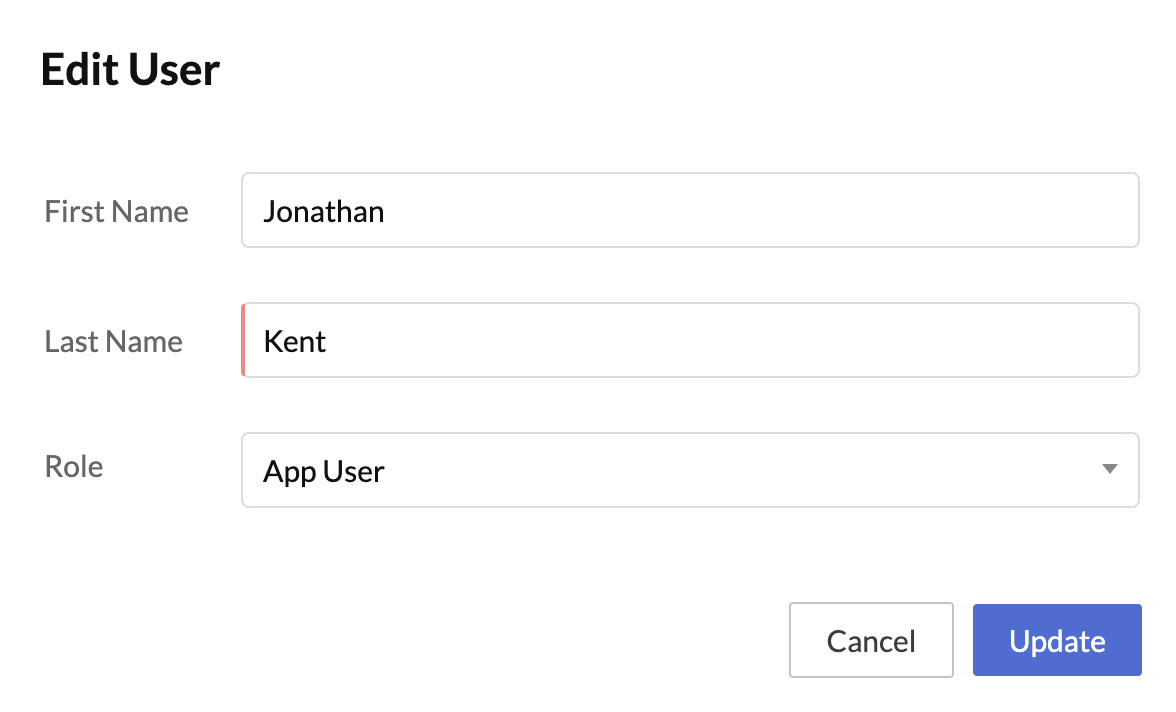1176x712 pixels.
Task: Click the Role label
Action: pyautogui.click(x=73, y=466)
